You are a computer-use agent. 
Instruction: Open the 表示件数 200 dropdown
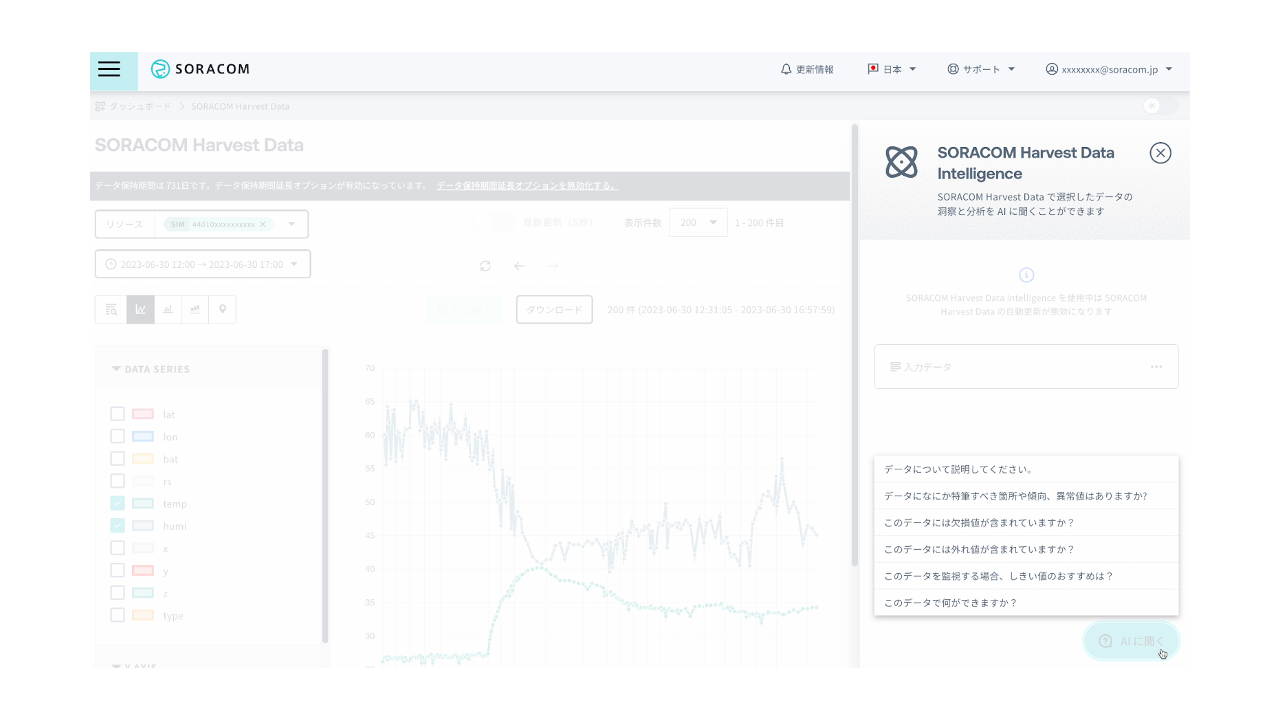[698, 223]
